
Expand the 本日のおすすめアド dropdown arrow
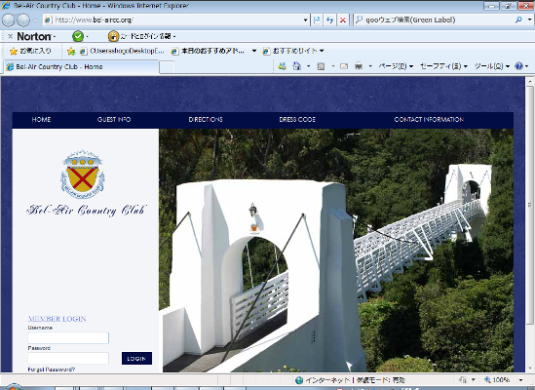click(x=254, y=51)
